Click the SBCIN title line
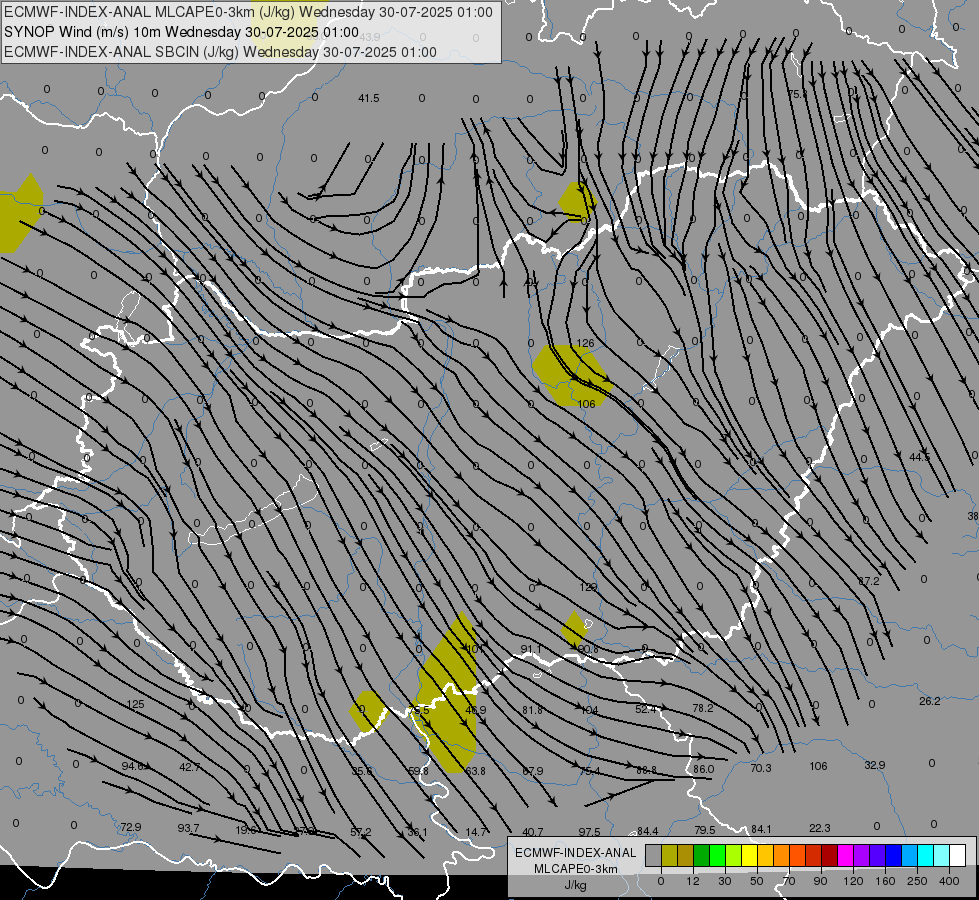Screen dimensions: 979x900 [220, 52]
